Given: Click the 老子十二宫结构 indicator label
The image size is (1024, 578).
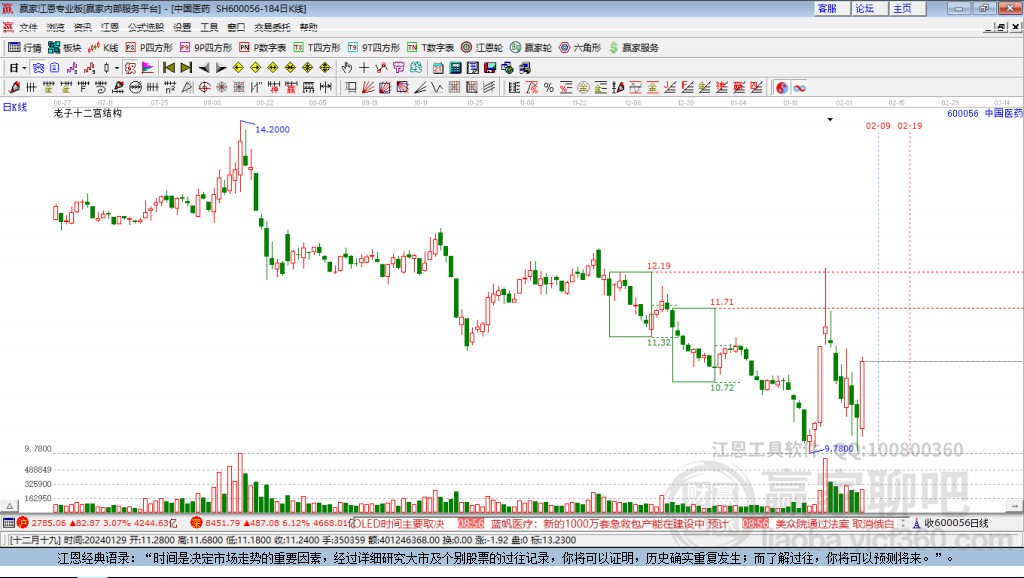Looking at the screenshot, I should pyautogui.click(x=88, y=113).
